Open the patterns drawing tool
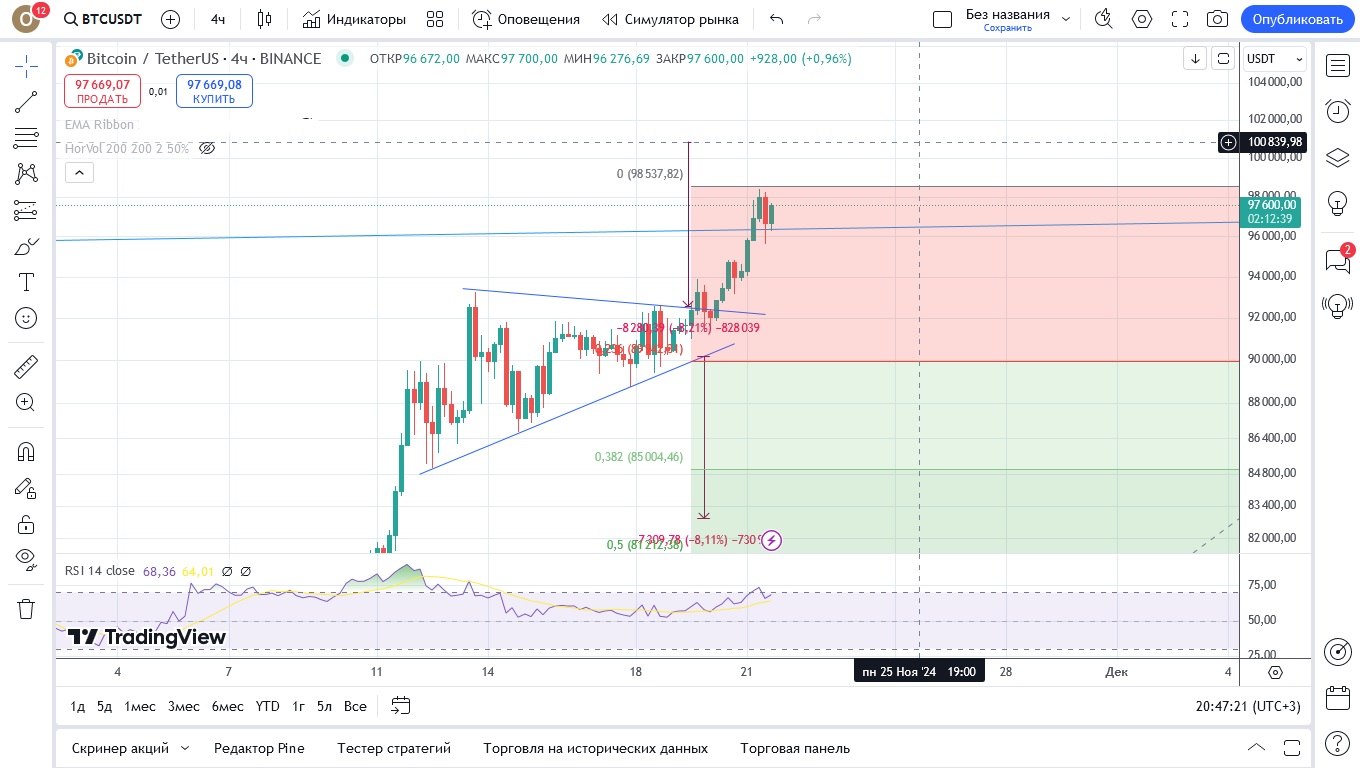The height and width of the screenshot is (768, 1360). [x=26, y=174]
